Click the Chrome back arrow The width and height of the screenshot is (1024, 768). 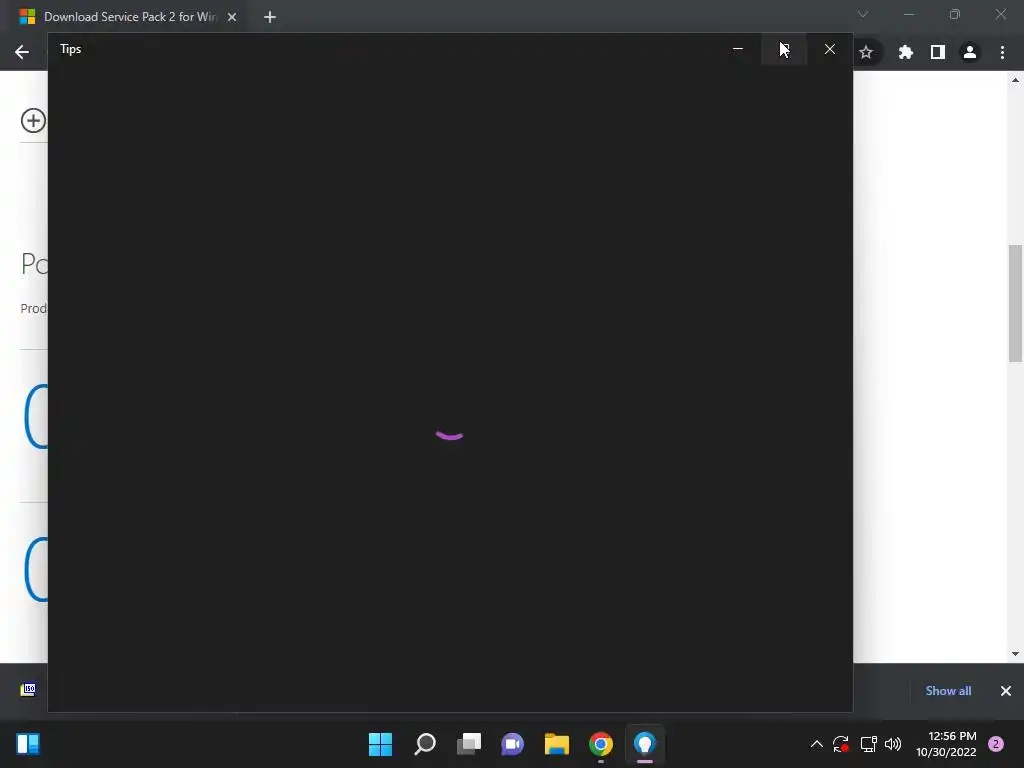point(22,52)
